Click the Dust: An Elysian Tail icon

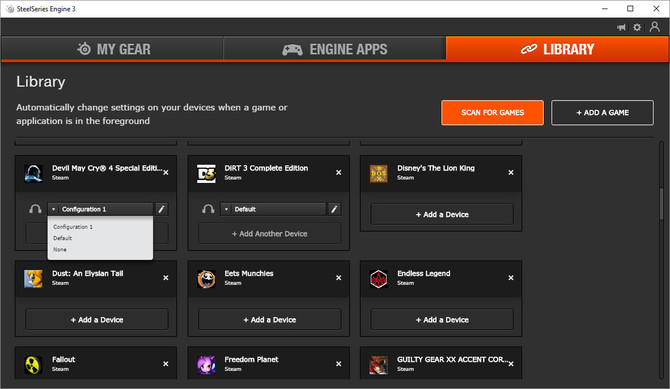tap(33, 279)
